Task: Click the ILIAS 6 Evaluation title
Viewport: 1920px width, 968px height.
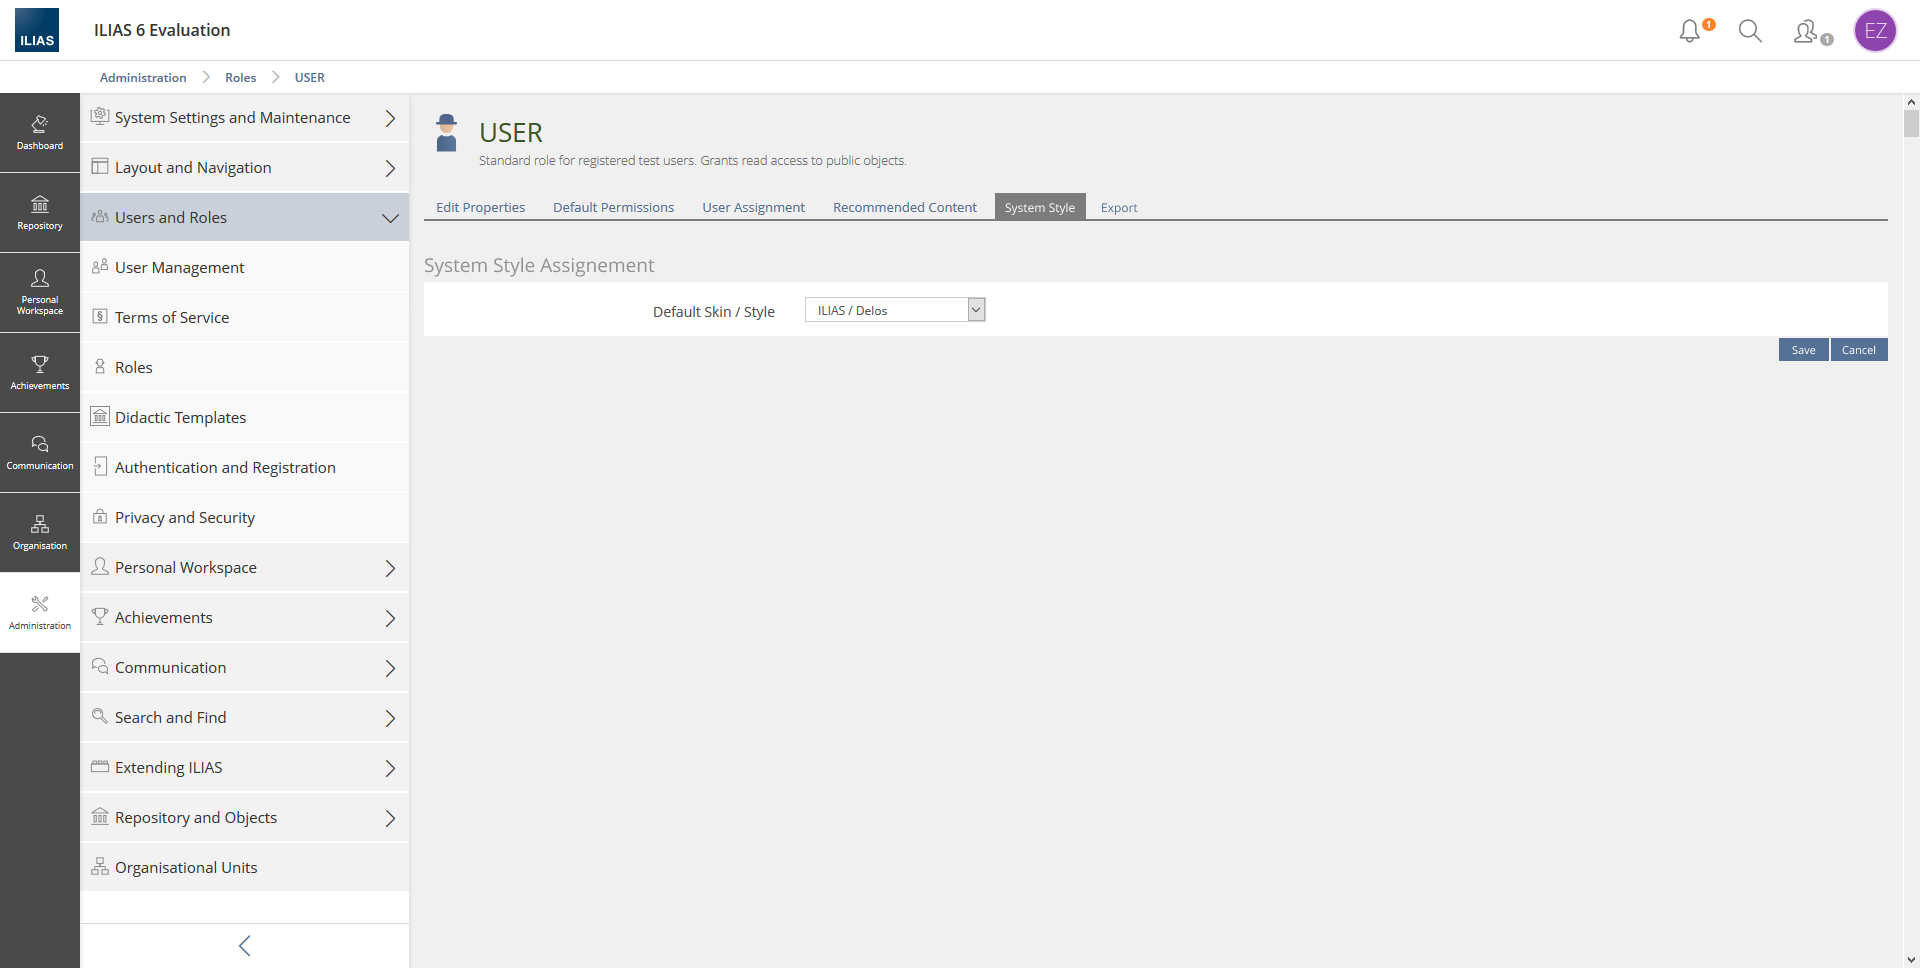Action: (x=162, y=30)
